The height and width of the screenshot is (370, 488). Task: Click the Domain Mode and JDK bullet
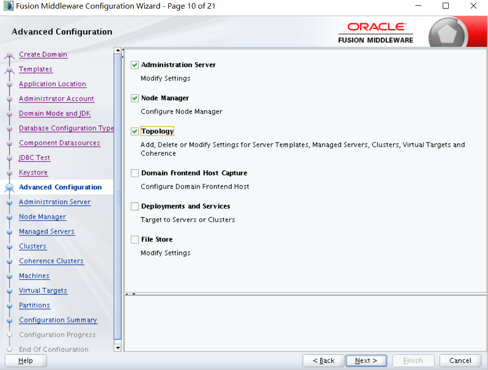click(x=9, y=114)
